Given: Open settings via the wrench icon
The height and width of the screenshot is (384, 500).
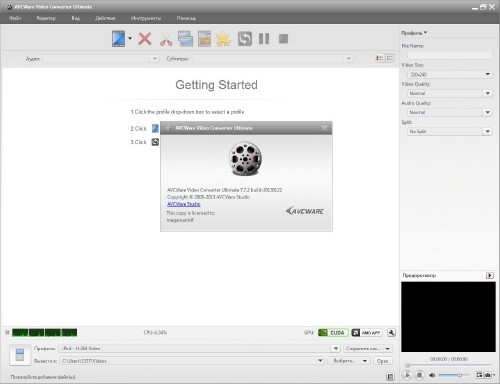Looking at the screenshot, I should click(x=391, y=333).
